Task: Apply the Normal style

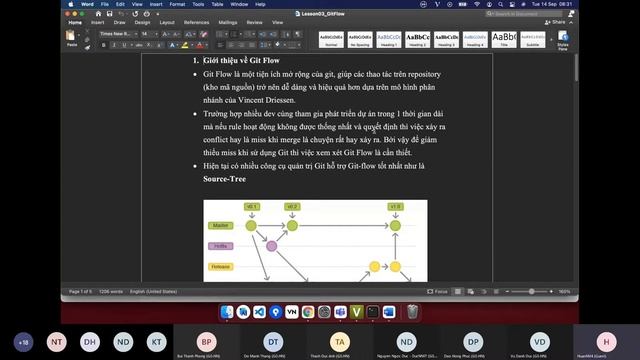Action: tap(331, 40)
